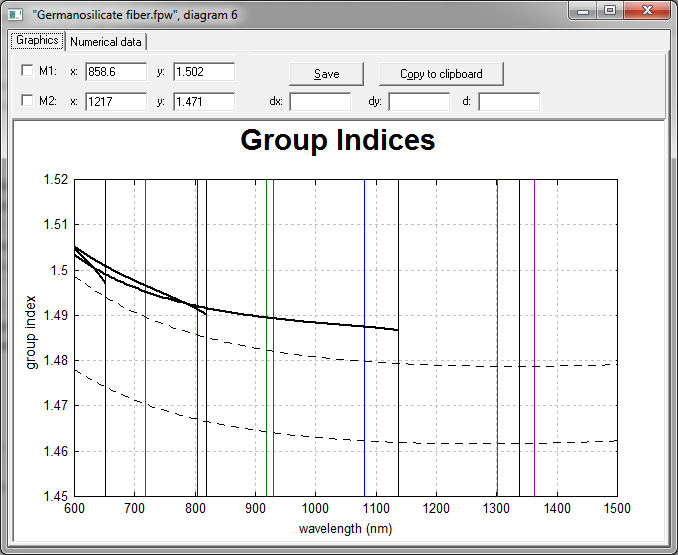Click the window title text
678x555 pixels.
pyautogui.click(x=135, y=15)
